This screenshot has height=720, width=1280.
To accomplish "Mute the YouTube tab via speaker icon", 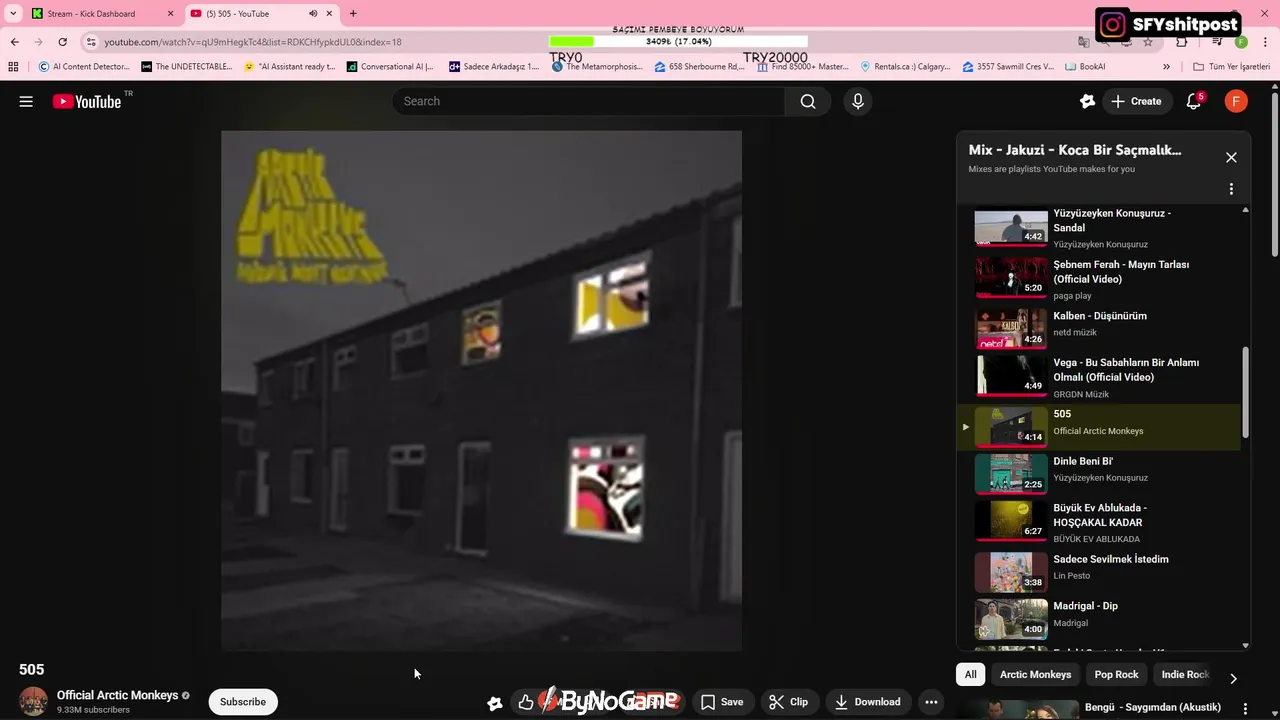I will [313, 14].
